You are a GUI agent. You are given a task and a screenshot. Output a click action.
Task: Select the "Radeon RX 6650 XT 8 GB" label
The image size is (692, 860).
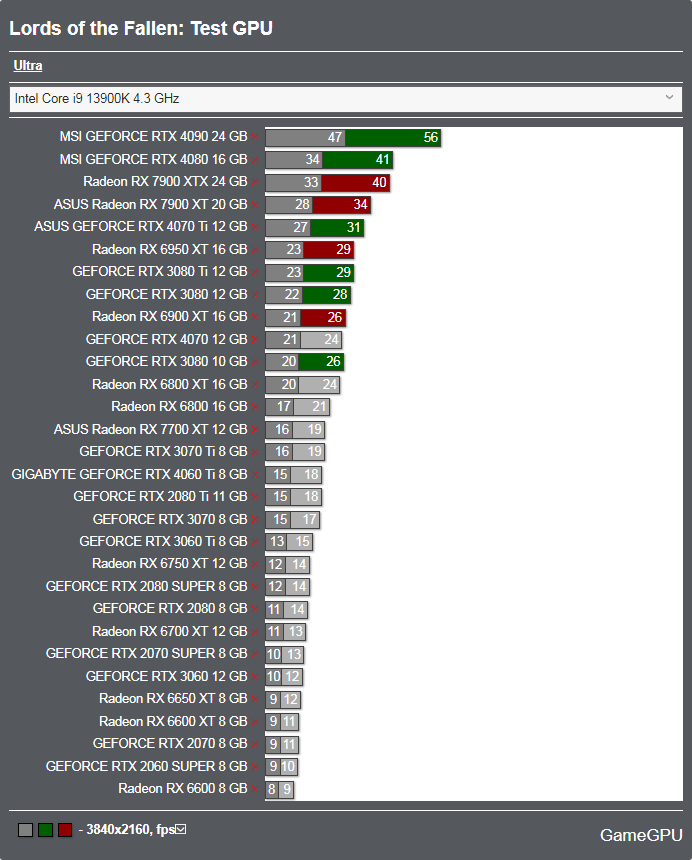(173, 699)
